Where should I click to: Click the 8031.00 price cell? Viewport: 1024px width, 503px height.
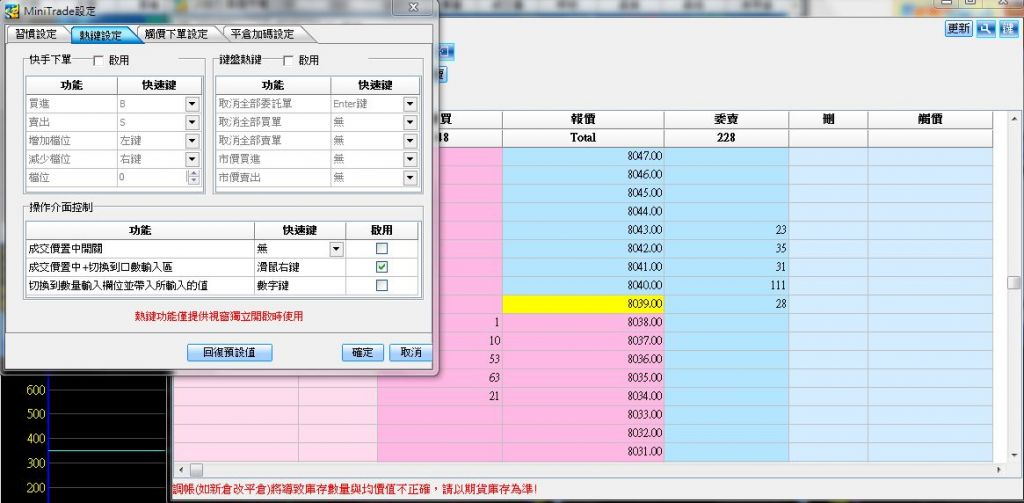click(583, 451)
